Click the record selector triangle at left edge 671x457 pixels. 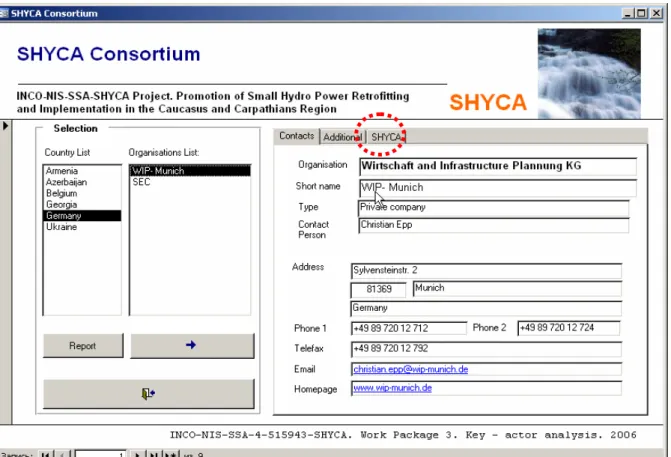pos(5,126)
